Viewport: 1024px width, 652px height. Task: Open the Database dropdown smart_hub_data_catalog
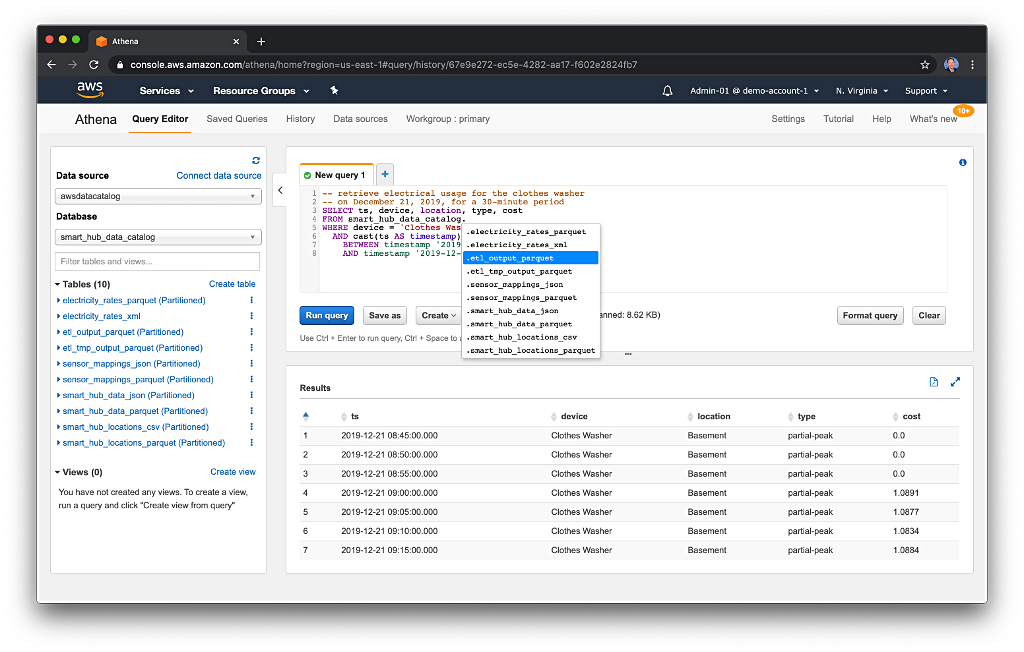(x=158, y=237)
